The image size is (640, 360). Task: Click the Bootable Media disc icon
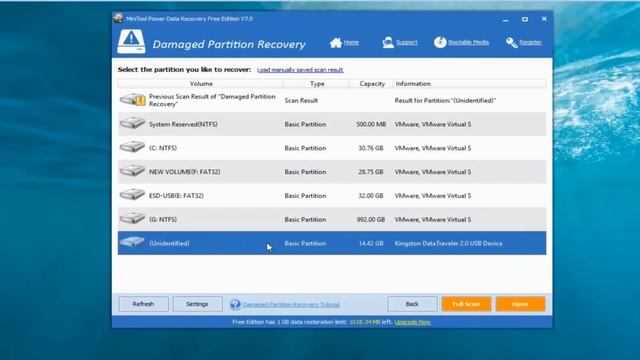440,42
